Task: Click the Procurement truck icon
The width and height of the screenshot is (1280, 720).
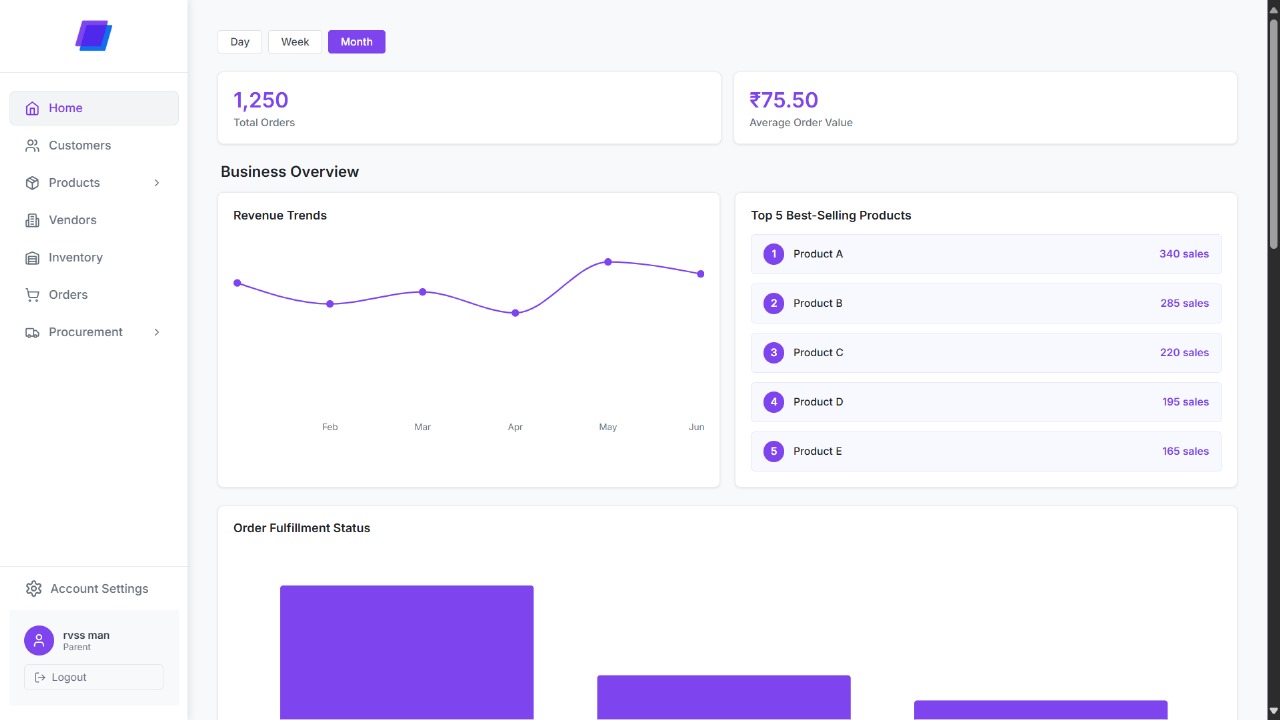Action: click(x=32, y=331)
